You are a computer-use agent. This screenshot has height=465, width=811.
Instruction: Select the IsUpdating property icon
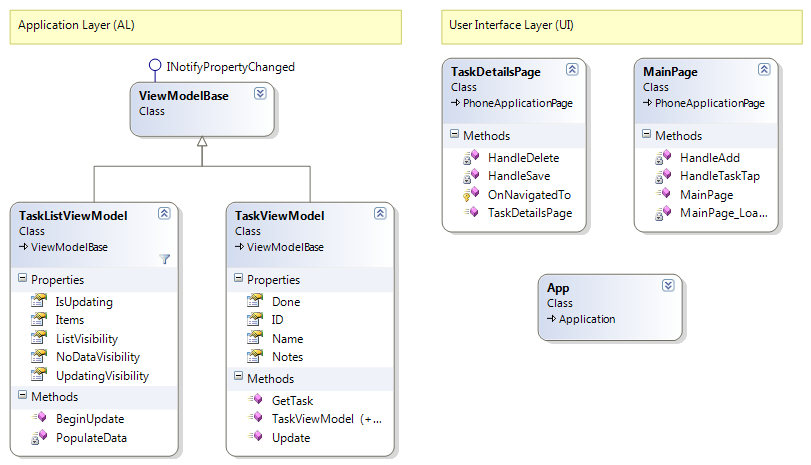click(39, 301)
